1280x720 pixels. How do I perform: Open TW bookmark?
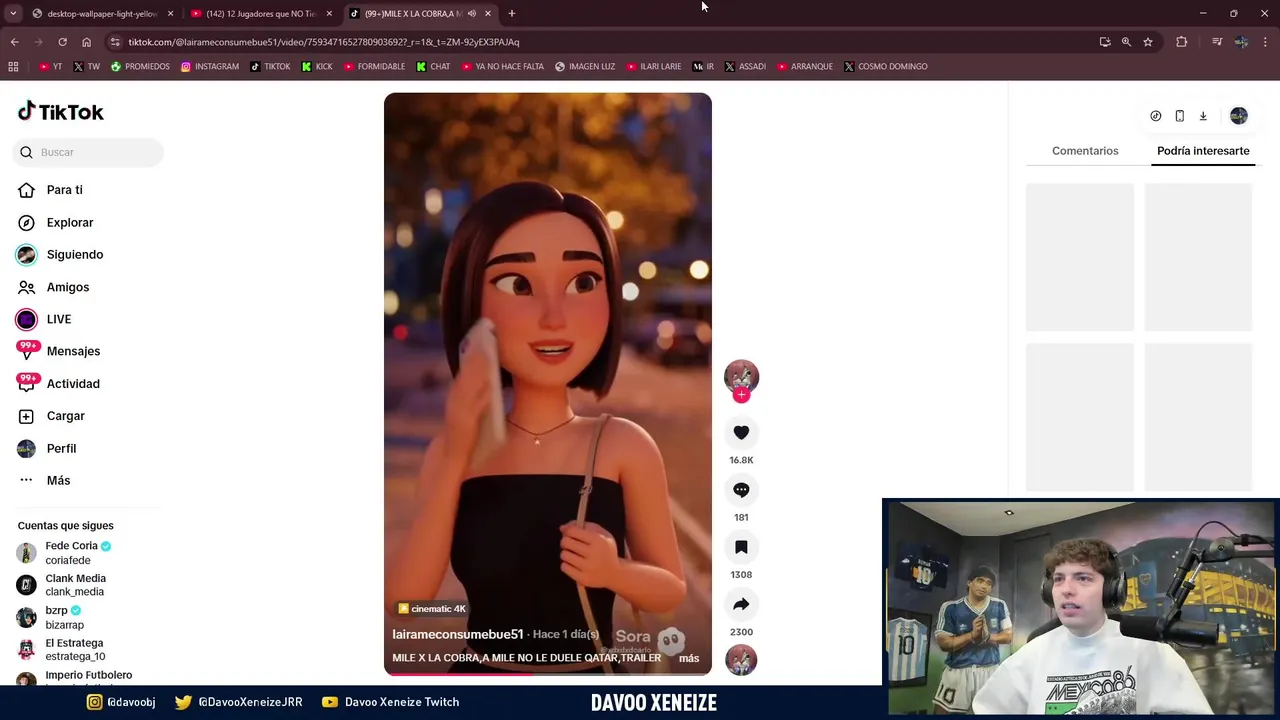[x=86, y=66]
